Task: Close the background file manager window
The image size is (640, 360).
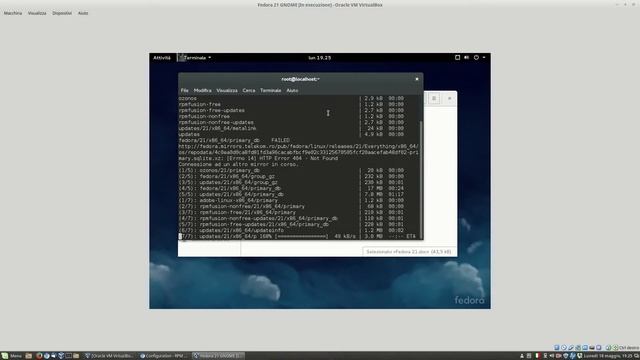Action: pos(449,98)
